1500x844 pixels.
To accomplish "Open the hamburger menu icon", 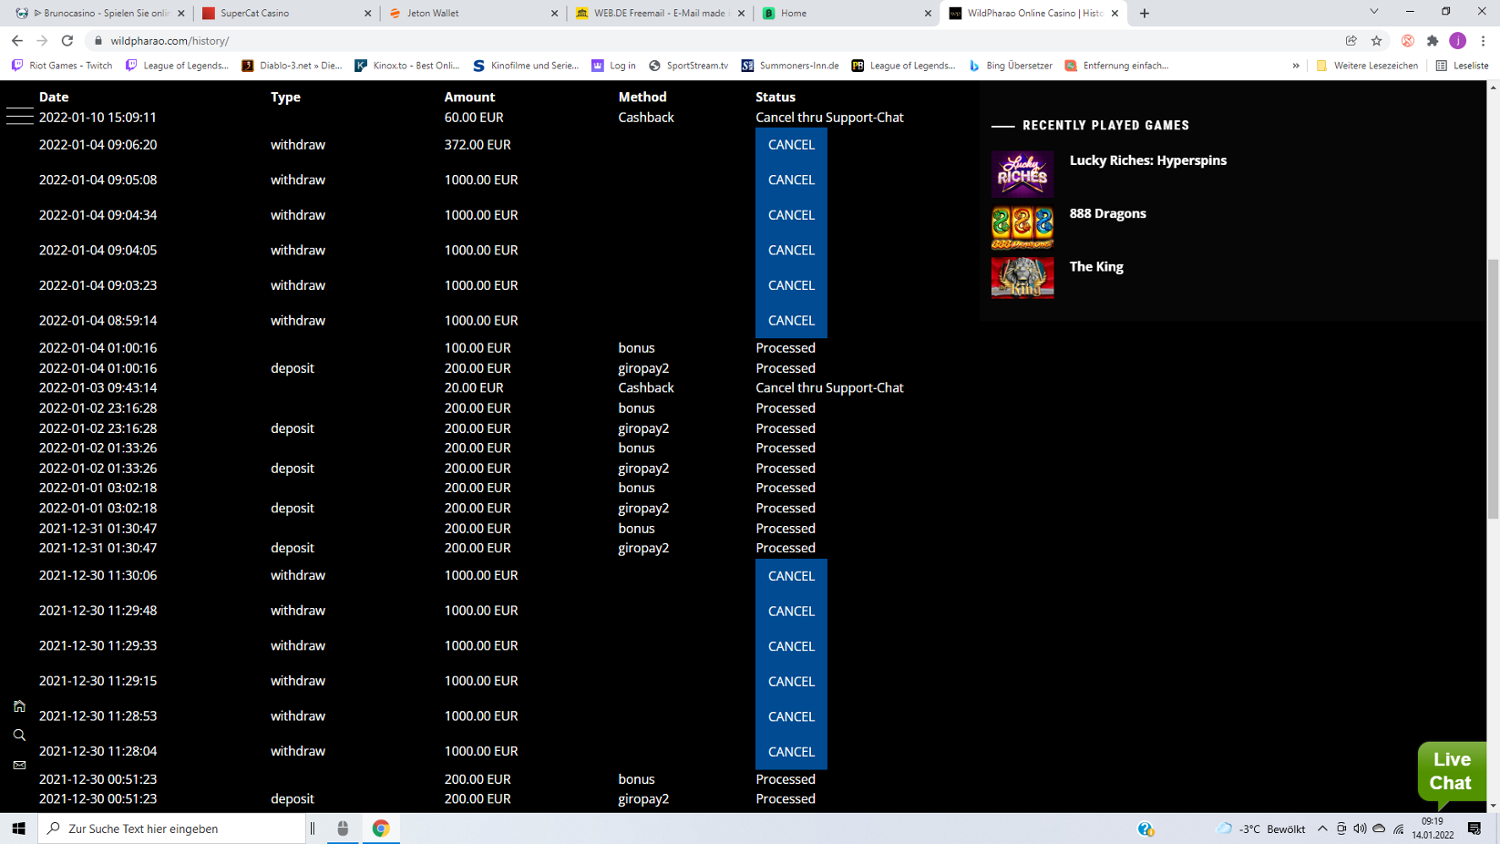I will (x=19, y=117).
